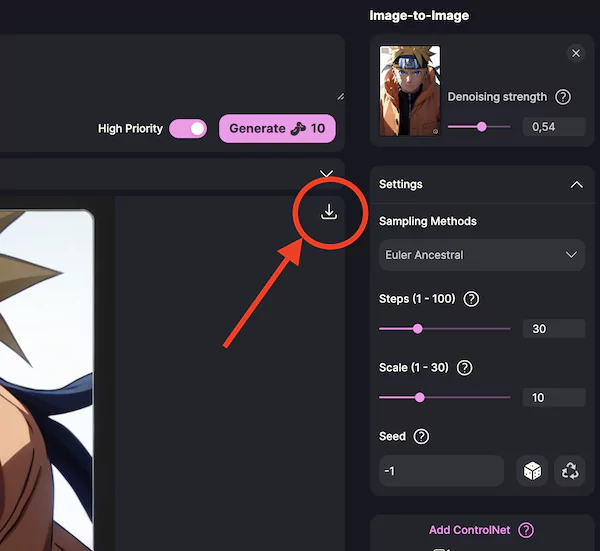Open the Steps help question mark
This screenshot has height=551, width=600.
(471, 299)
